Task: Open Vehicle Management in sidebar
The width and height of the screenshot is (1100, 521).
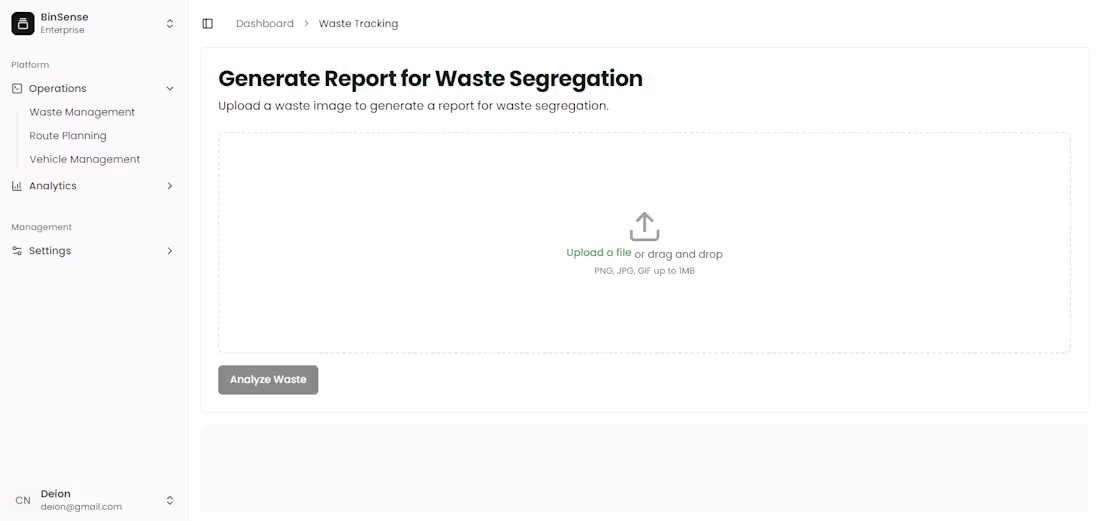Action: (85, 159)
